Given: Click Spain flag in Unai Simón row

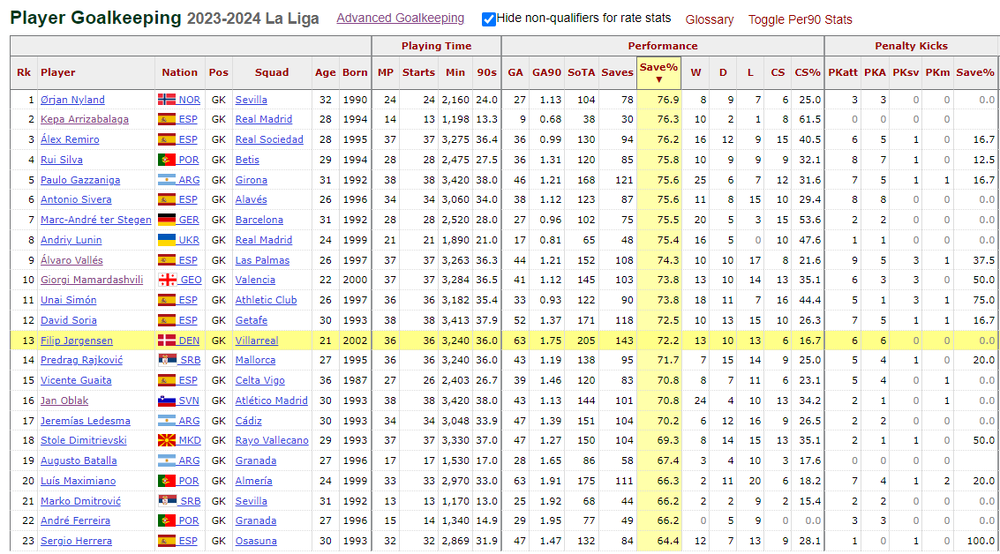Looking at the screenshot, I should (166, 300).
